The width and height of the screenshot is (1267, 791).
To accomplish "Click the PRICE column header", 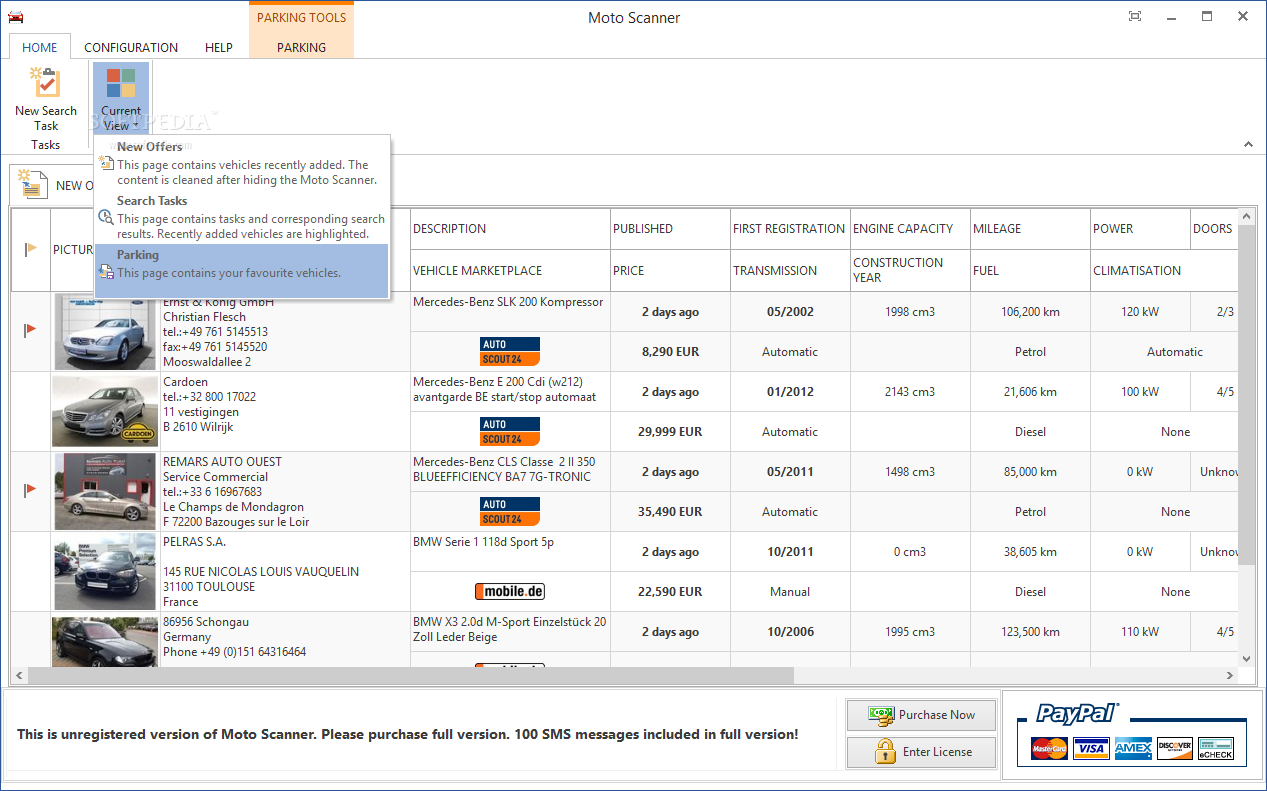I will click(670, 271).
